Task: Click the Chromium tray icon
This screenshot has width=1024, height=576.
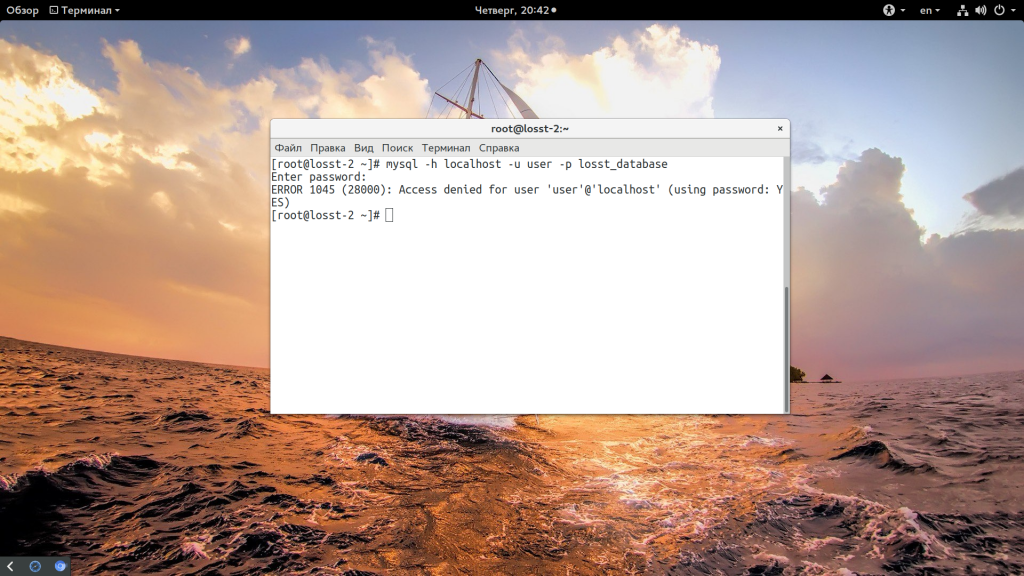Action: pos(60,566)
